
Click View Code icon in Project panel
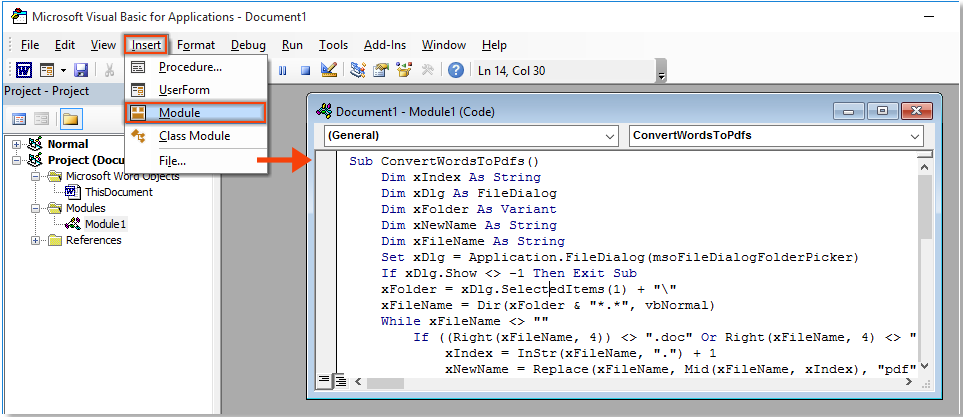(x=19, y=119)
